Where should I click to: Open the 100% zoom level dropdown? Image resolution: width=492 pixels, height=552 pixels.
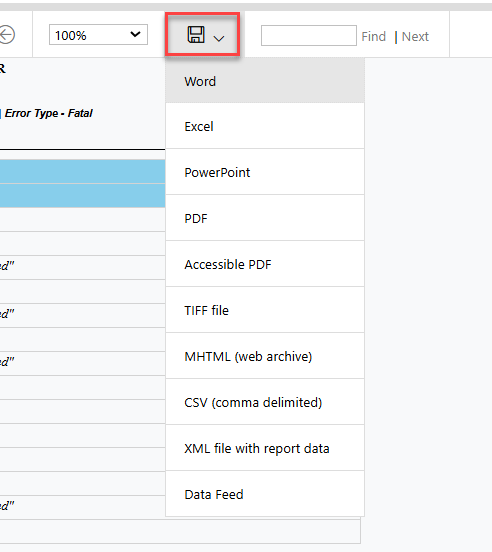pyautogui.click(x=98, y=34)
